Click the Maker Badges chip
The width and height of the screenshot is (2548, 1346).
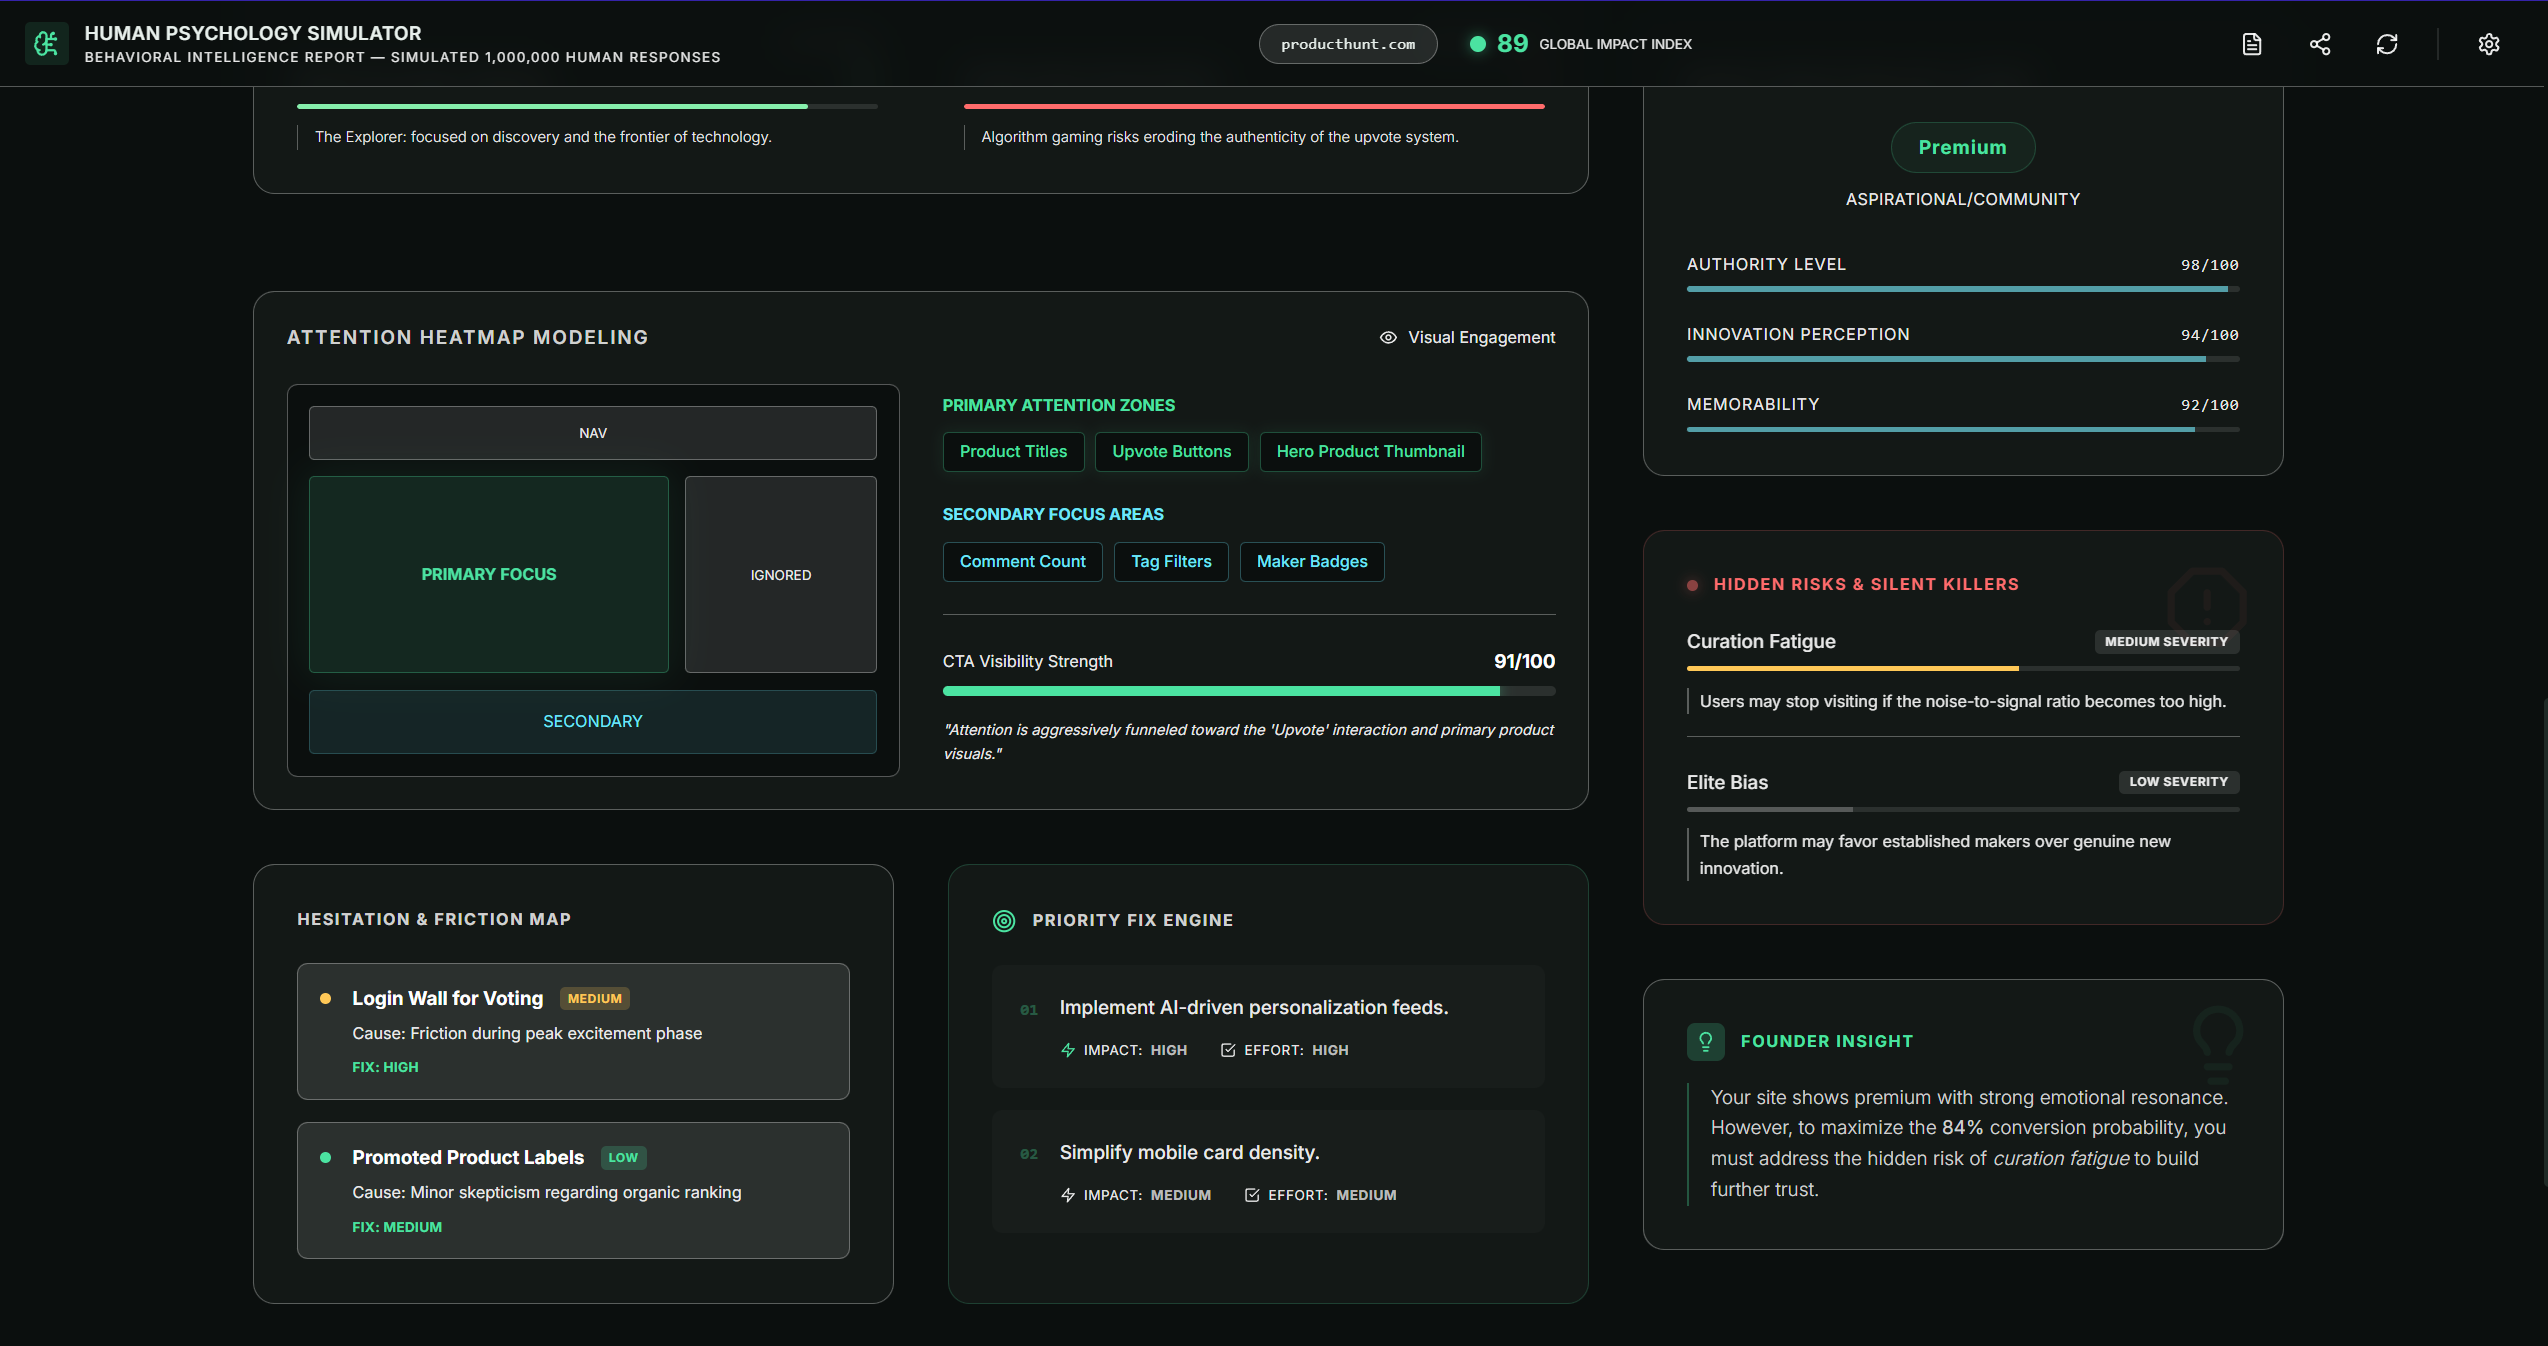(x=1311, y=561)
